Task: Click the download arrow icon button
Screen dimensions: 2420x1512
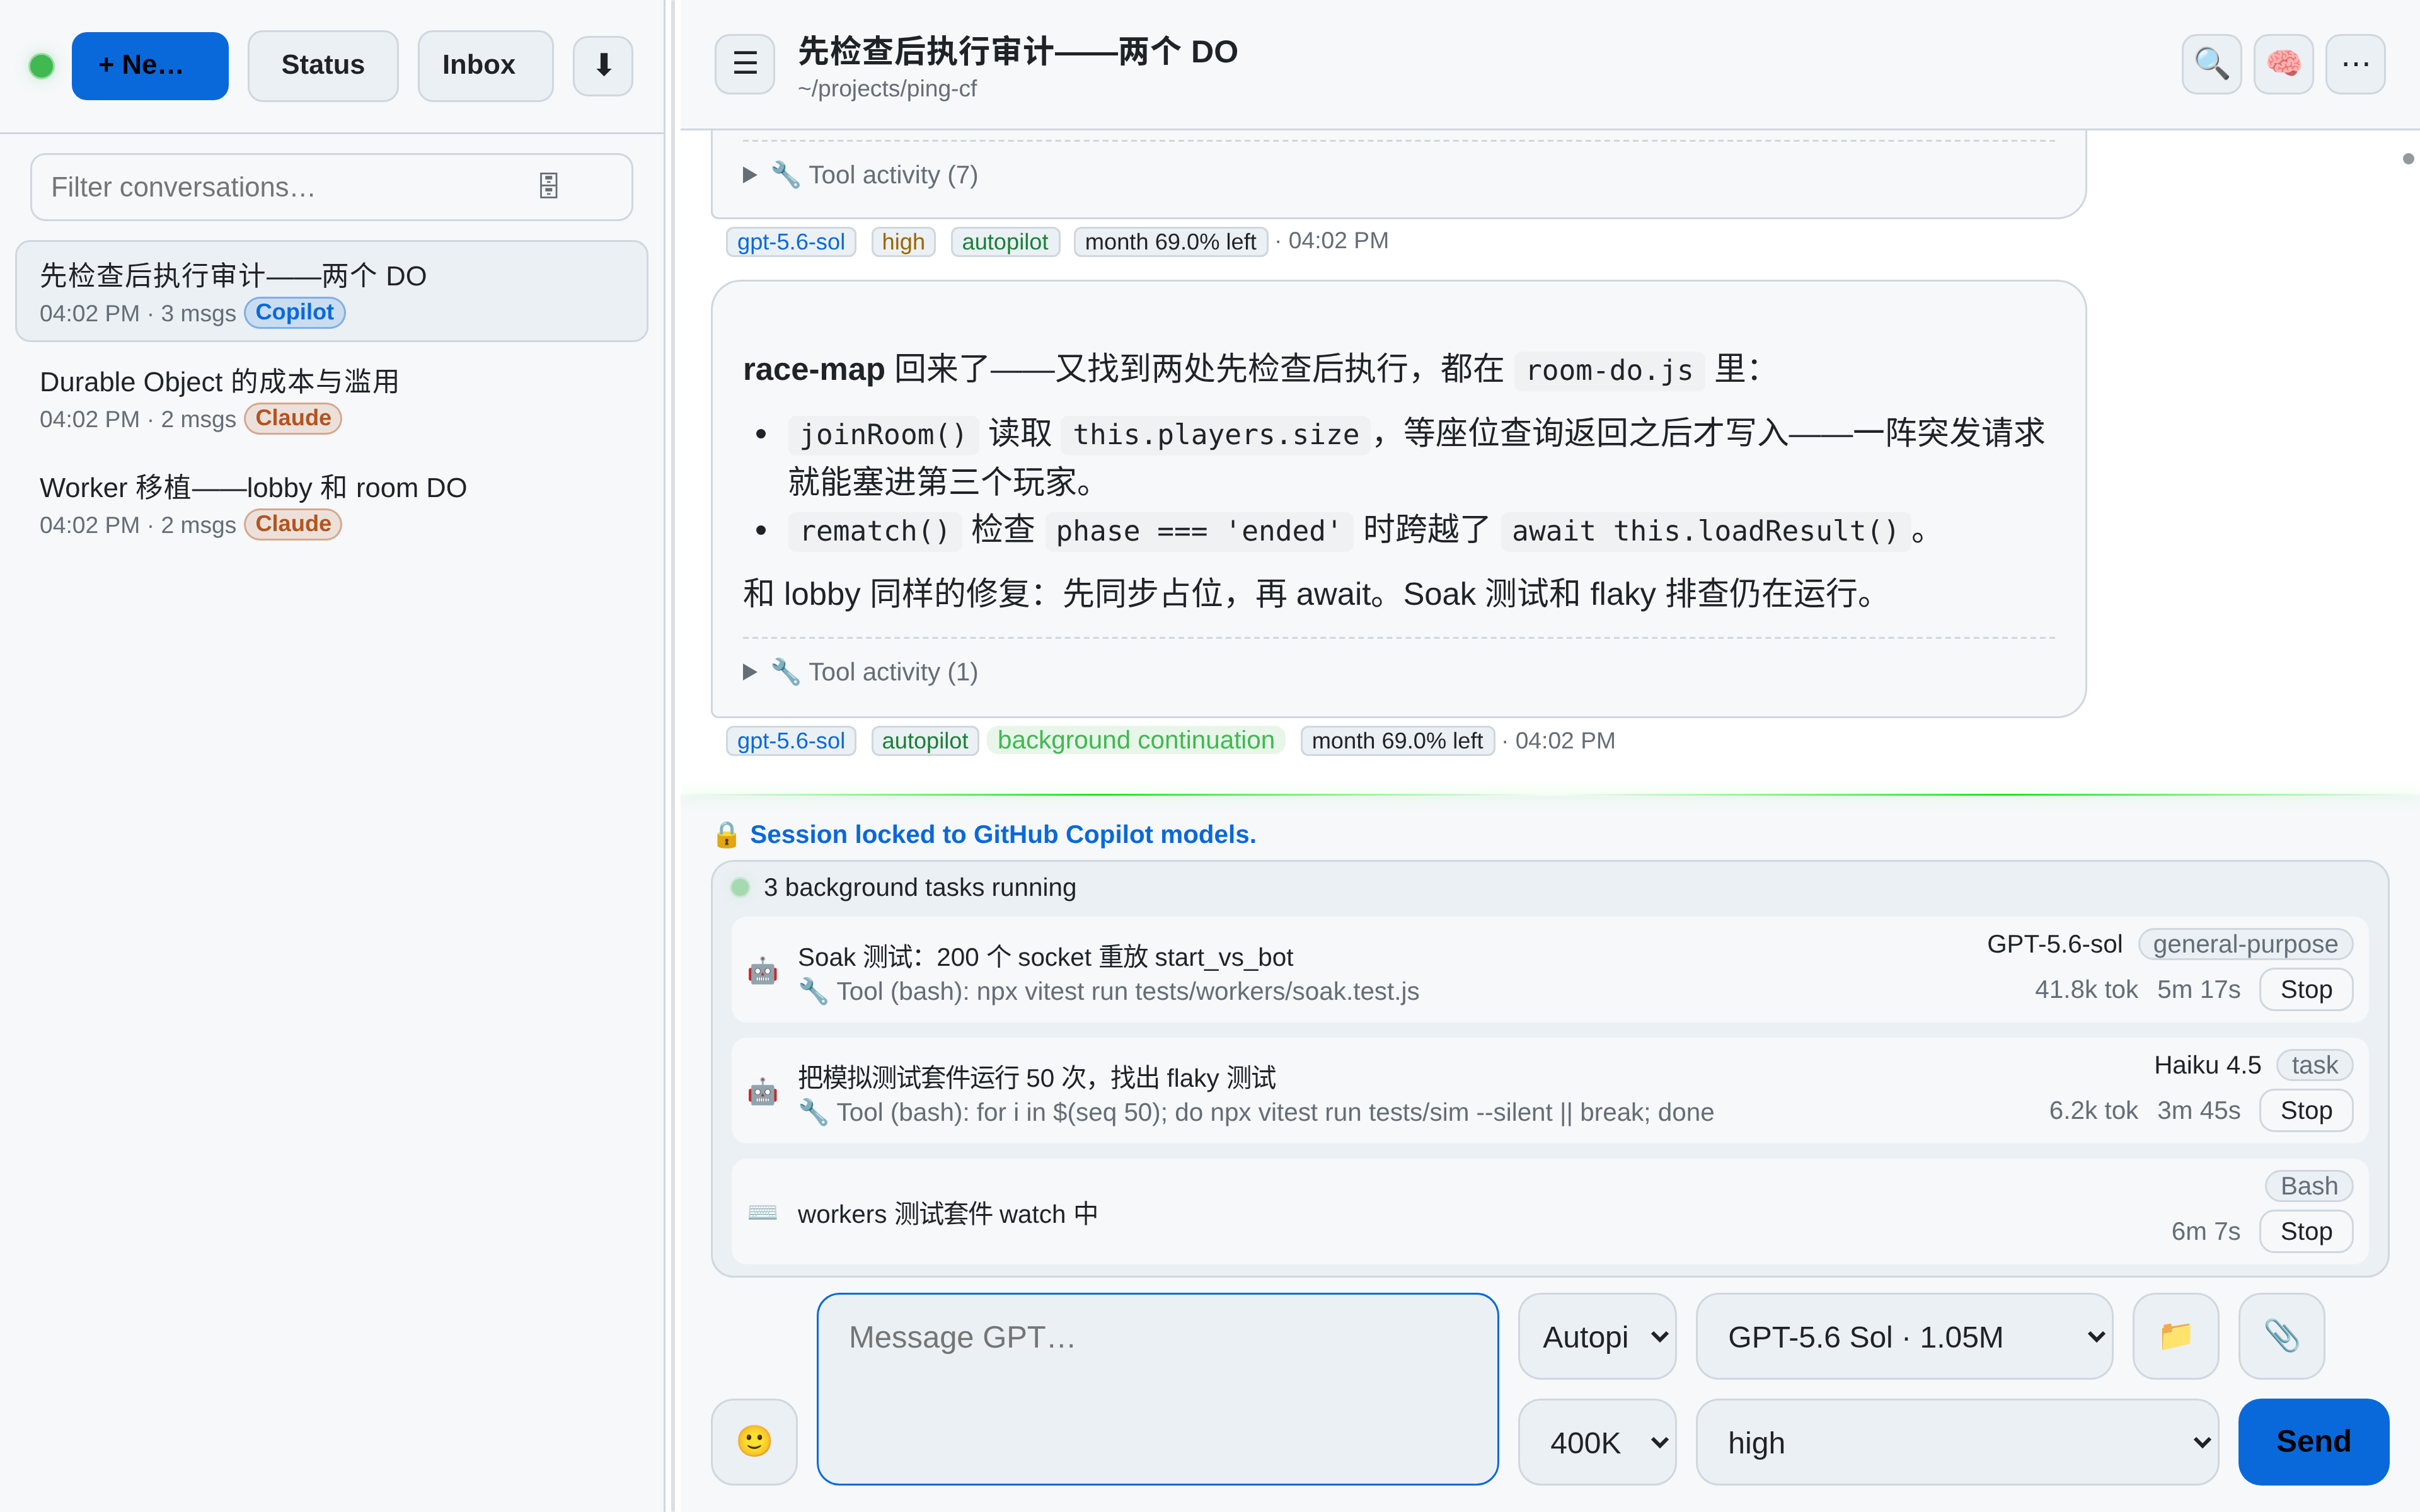Action: click(x=603, y=65)
